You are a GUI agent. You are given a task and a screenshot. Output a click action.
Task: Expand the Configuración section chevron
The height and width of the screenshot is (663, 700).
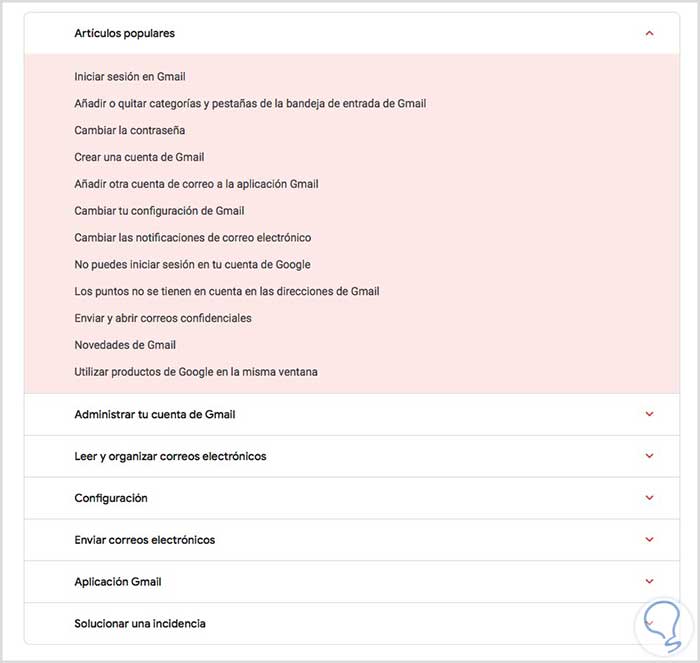649,498
